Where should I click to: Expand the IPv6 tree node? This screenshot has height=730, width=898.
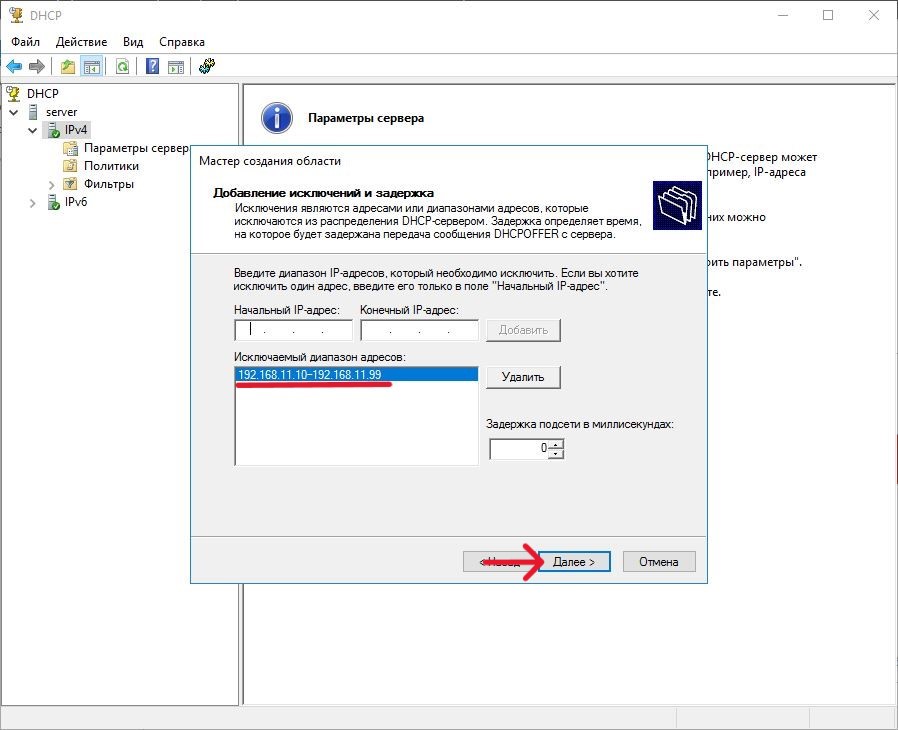(x=33, y=203)
